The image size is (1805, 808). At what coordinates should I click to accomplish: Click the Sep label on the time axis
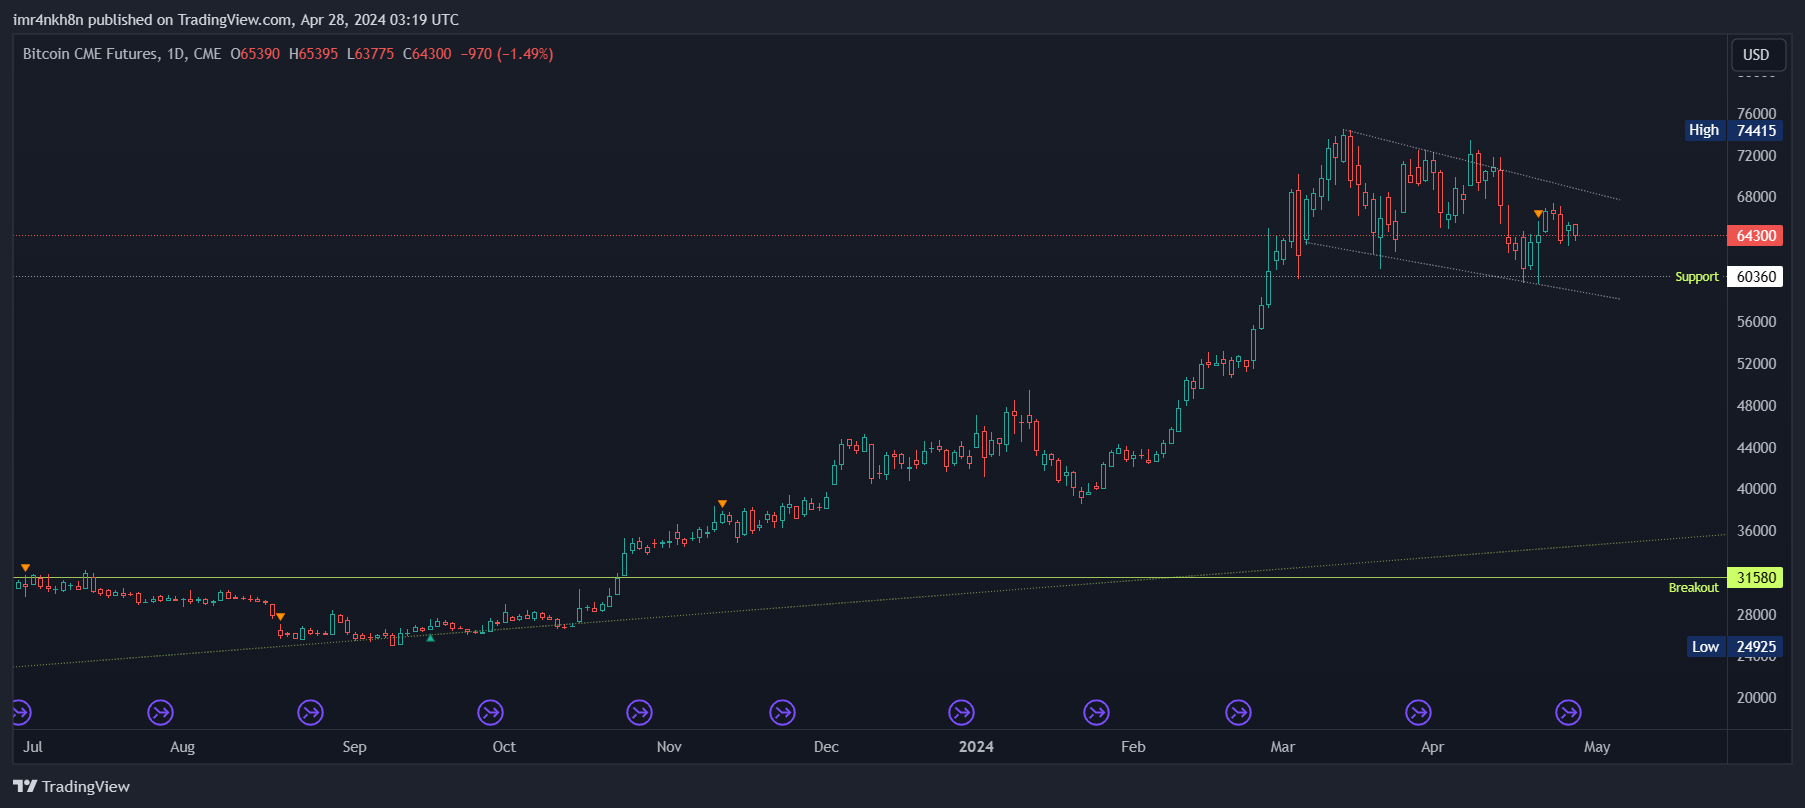(354, 747)
